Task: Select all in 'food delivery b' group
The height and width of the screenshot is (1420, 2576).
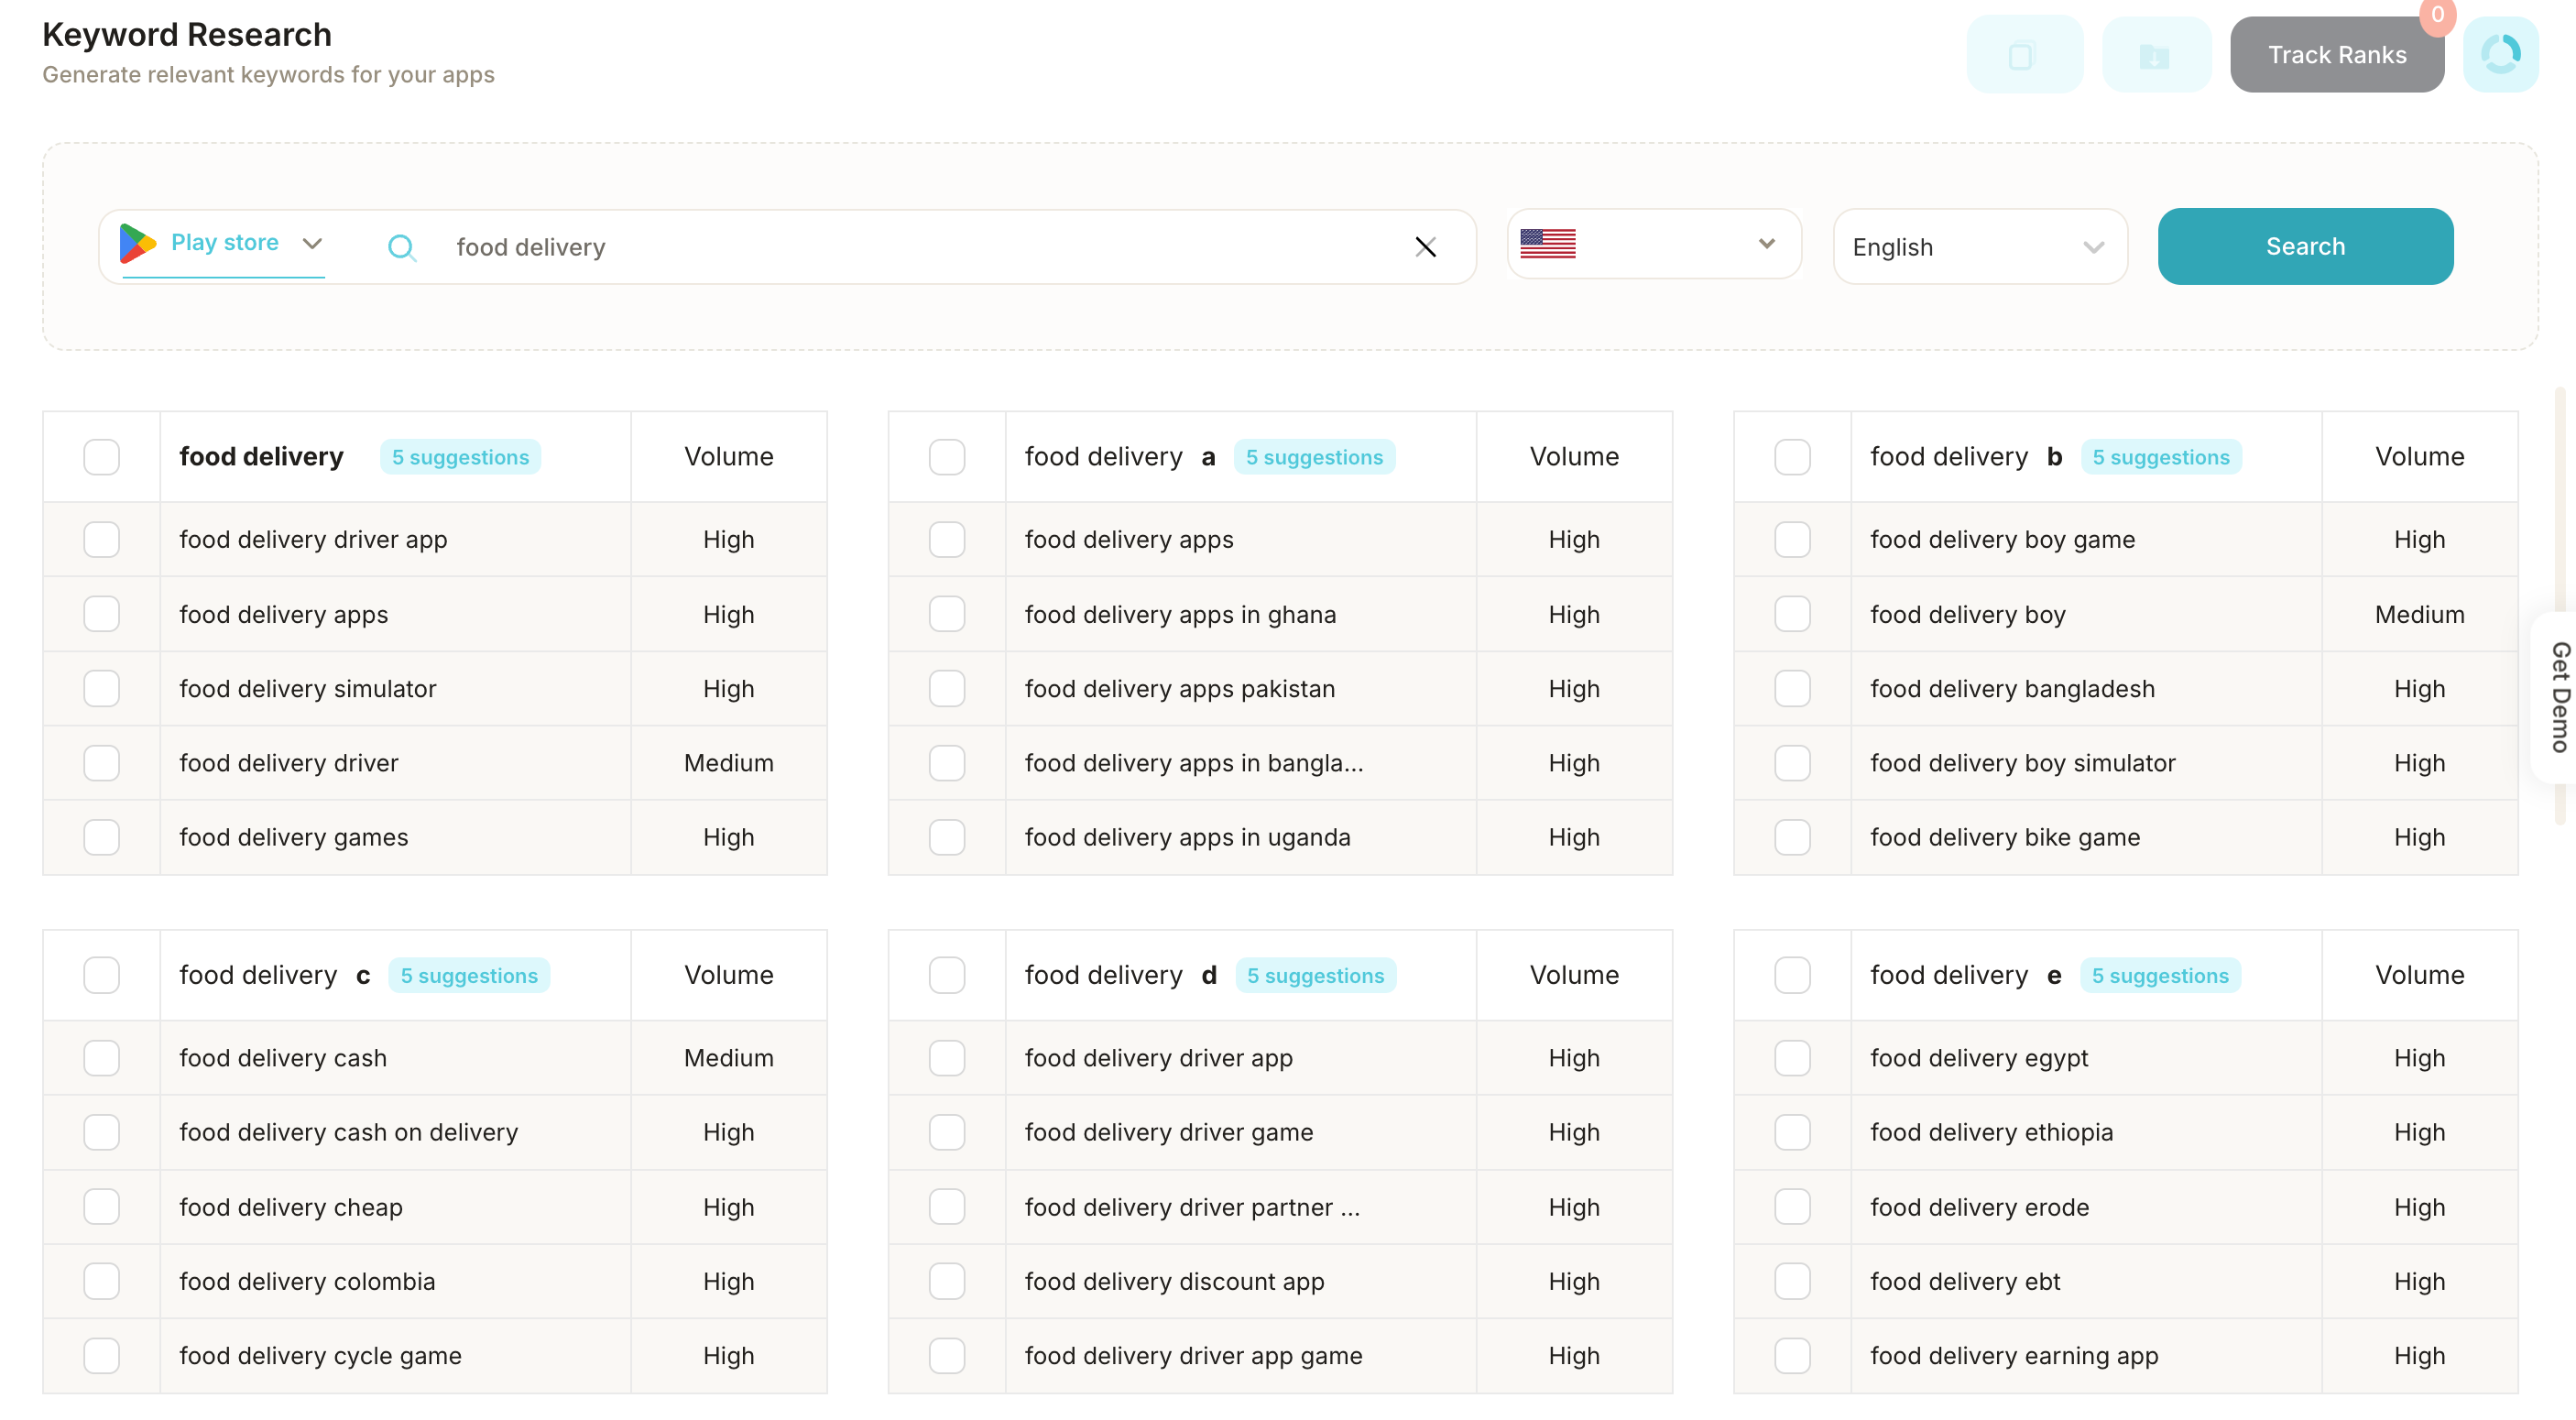Action: pyautogui.click(x=1792, y=457)
